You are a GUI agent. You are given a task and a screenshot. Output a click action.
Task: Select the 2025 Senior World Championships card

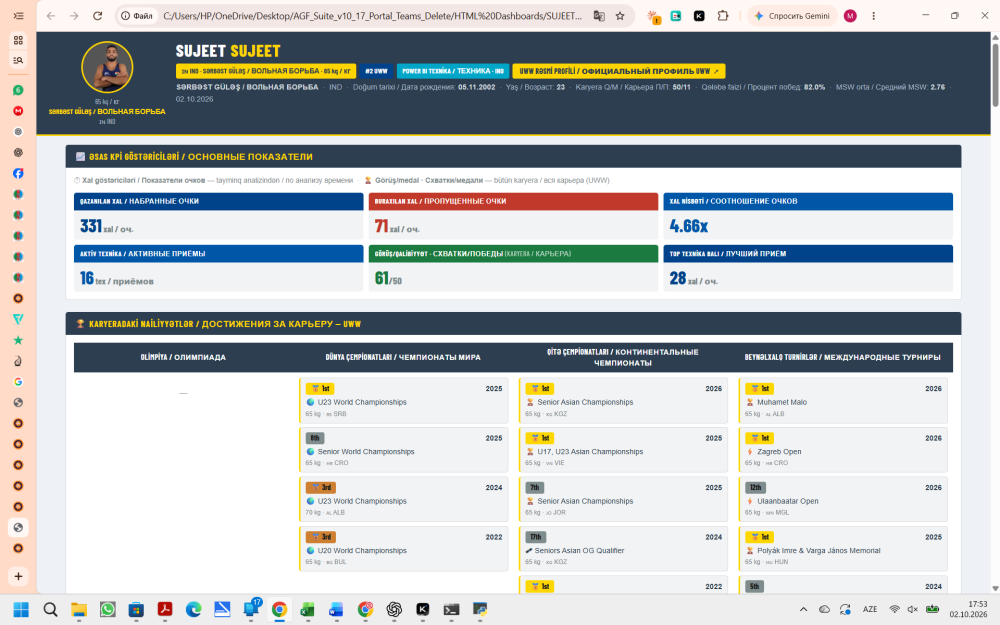[x=404, y=450]
